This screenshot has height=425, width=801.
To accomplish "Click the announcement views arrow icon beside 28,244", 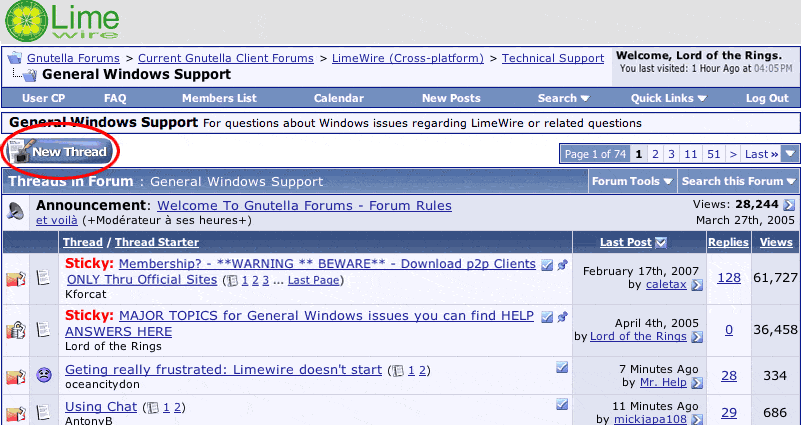I will click(x=789, y=205).
